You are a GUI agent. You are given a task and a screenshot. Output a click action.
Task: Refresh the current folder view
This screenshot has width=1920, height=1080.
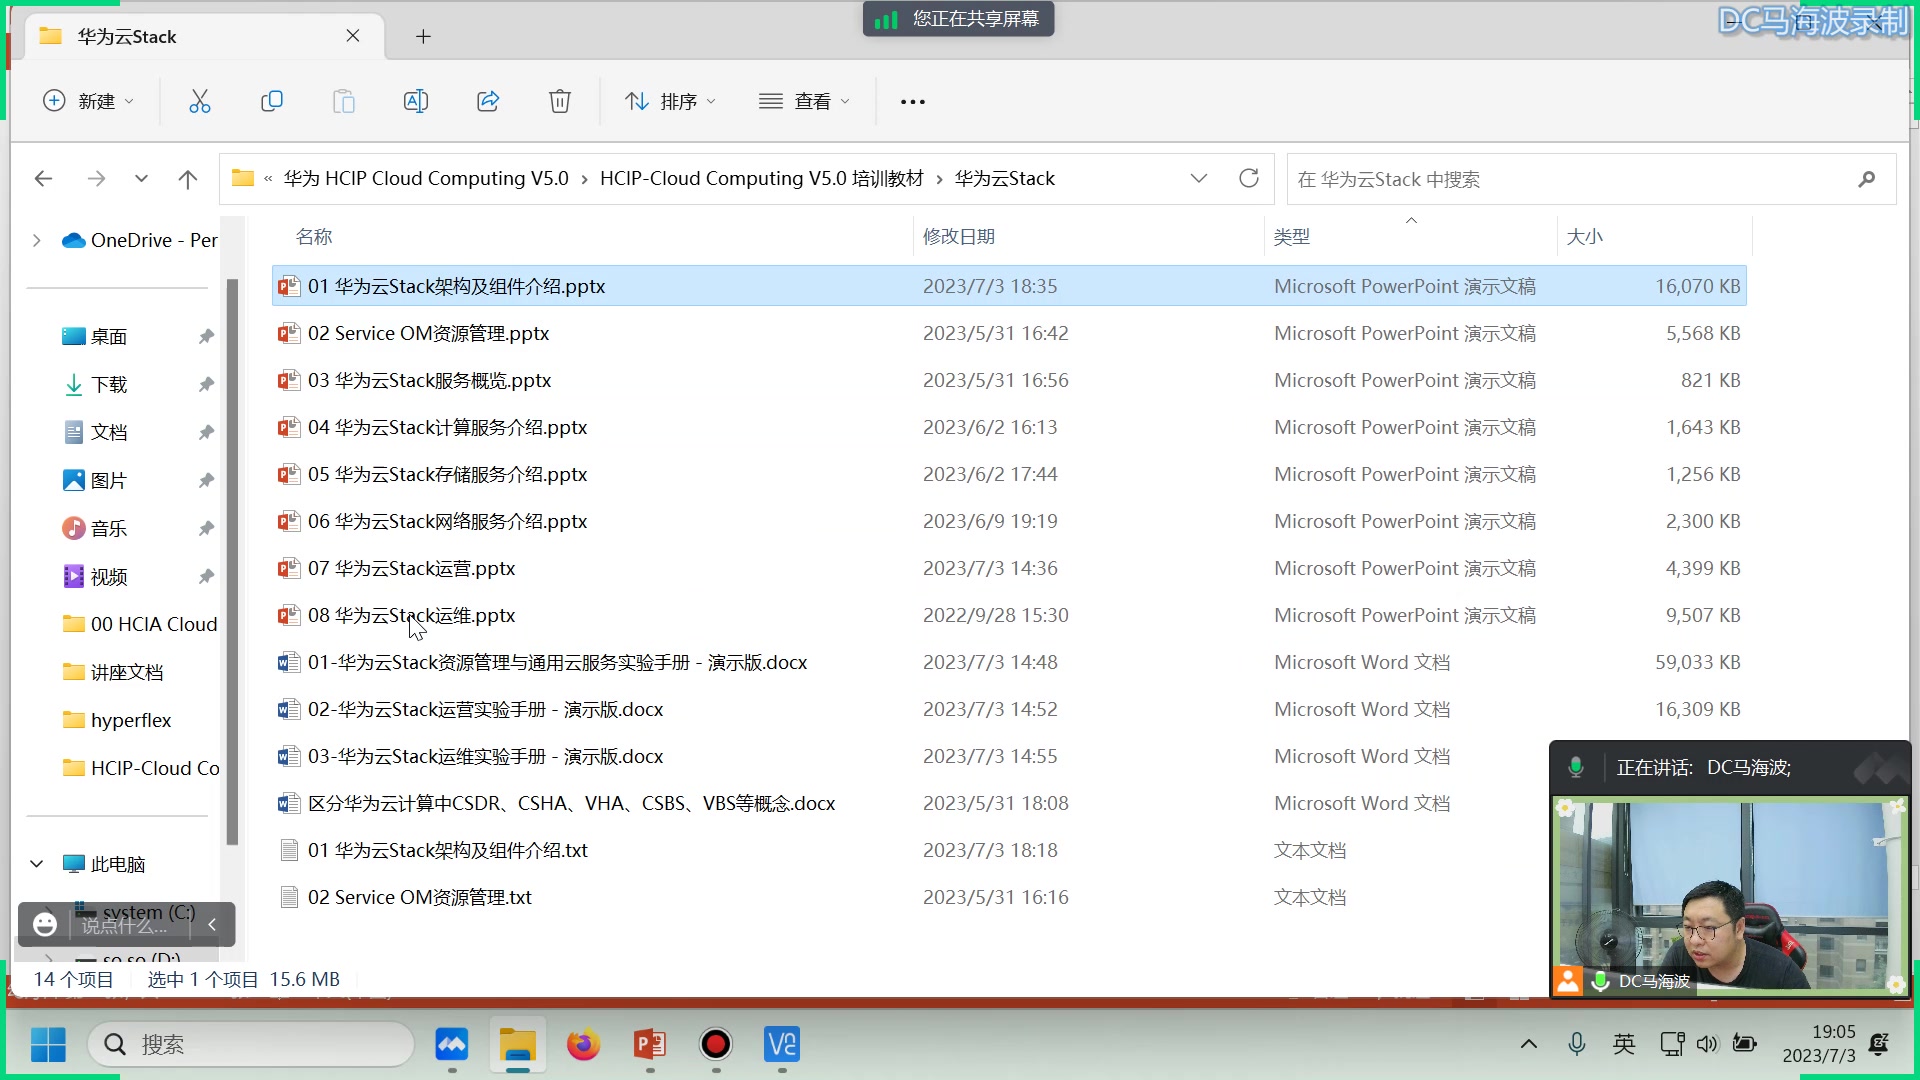click(1249, 178)
